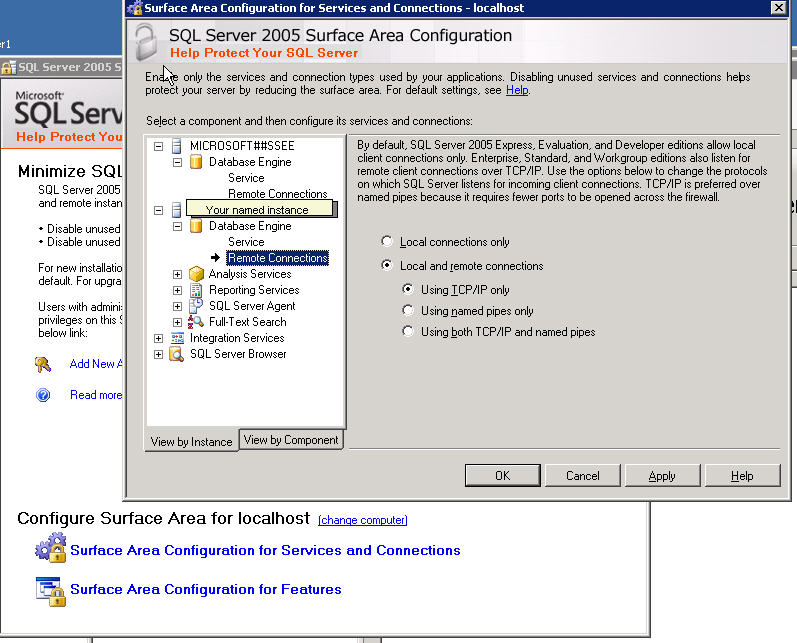This screenshot has height=643, width=797.
Task: Click background SQL Server 2005 window title bar
Action: (62, 67)
